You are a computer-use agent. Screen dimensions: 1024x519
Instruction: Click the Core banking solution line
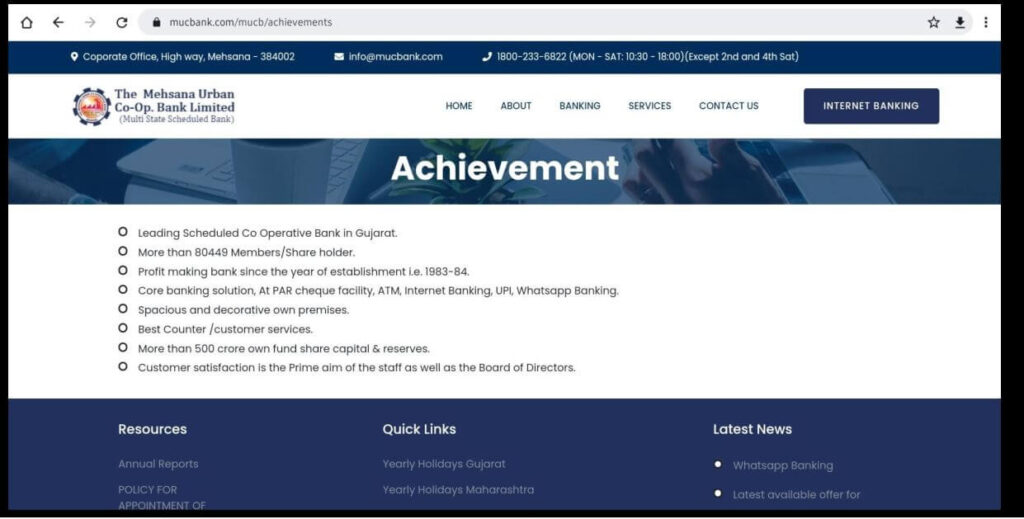tap(378, 291)
